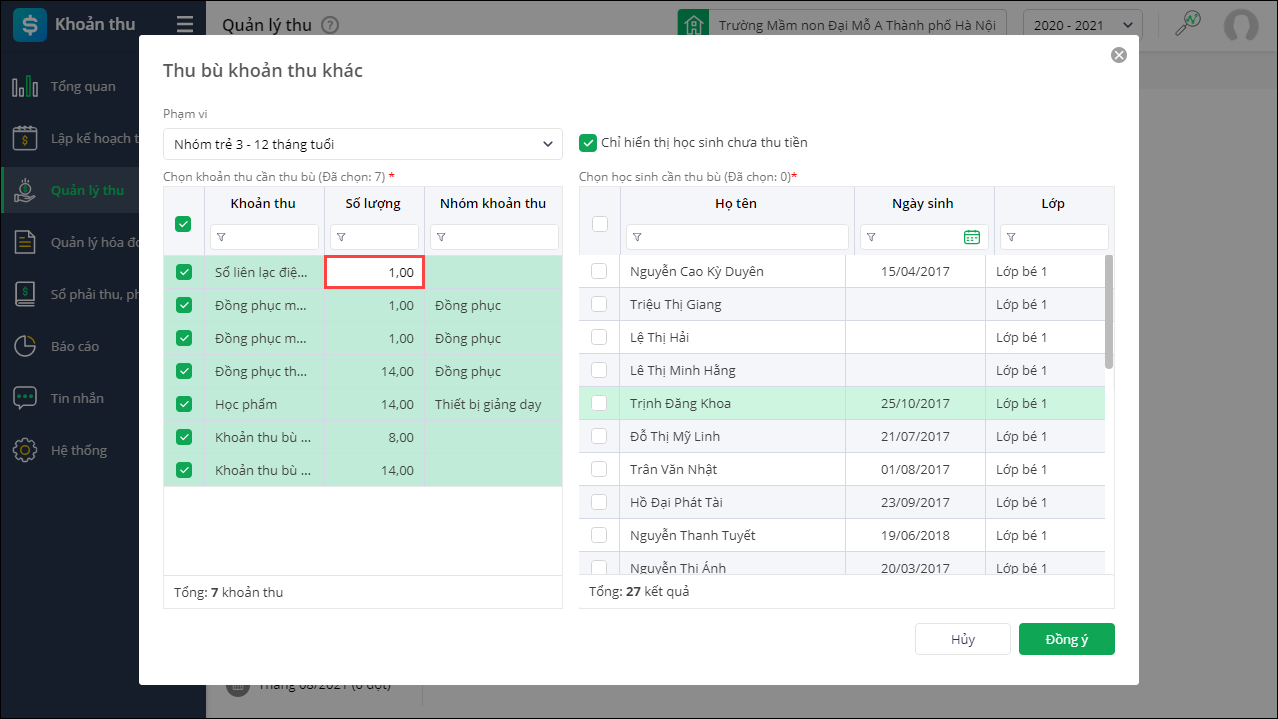This screenshot has height=719, width=1278.
Task: Click the calendar icon in Ngày sinh filter
Action: coord(971,237)
